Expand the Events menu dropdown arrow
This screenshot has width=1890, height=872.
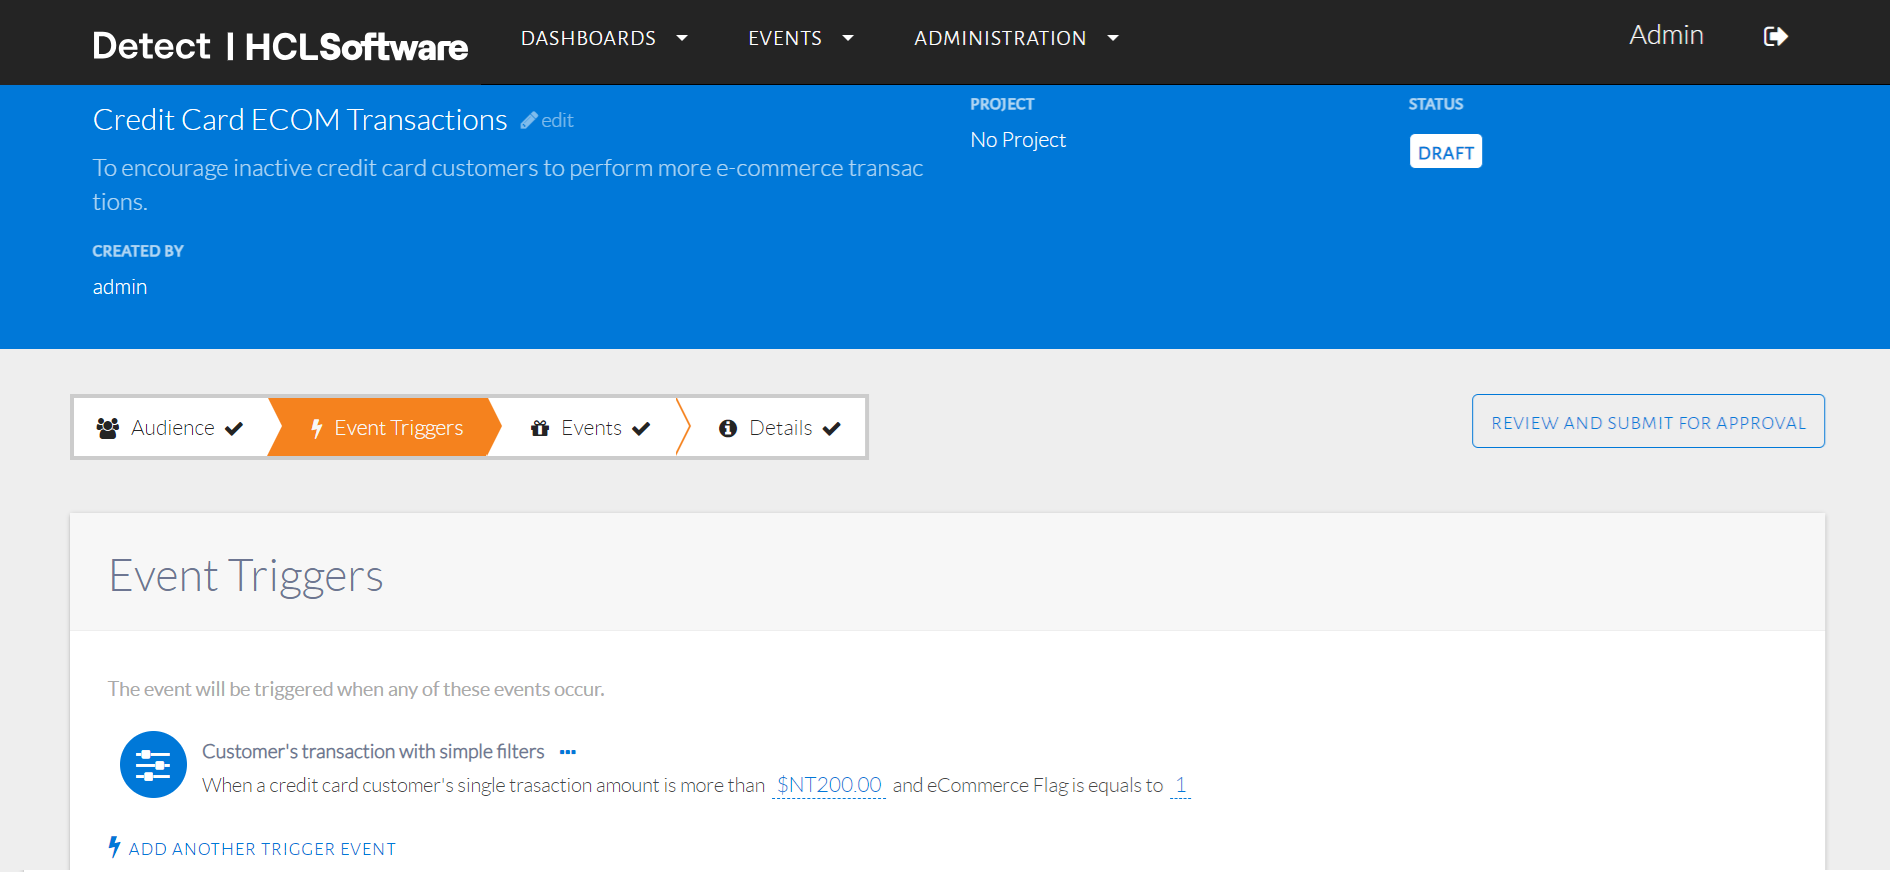click(848, 38)
